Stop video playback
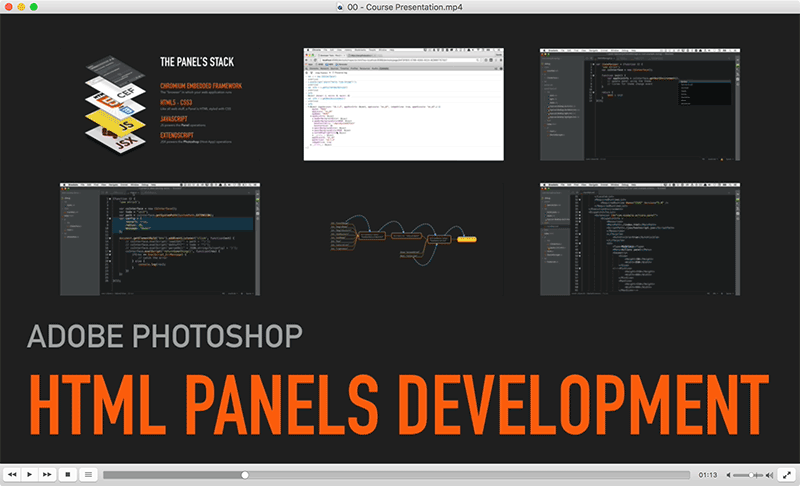Image resolution: width=800 pixels, height=486 pixels. (x=68, y=475)
